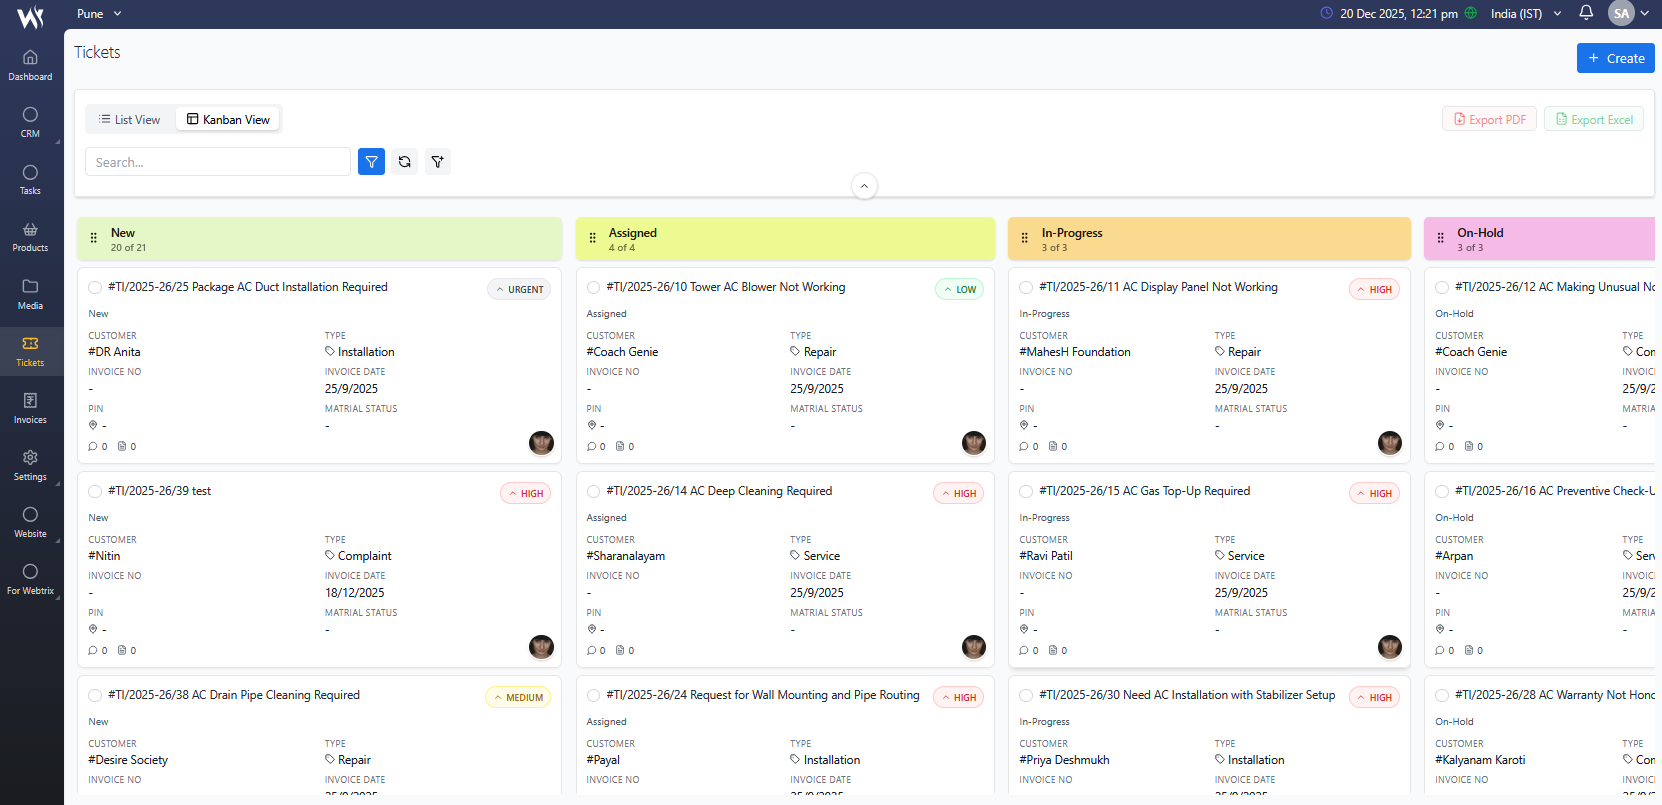
Task: Open the India (IST) timezone dropdown
Action: tap(1525, 14)
